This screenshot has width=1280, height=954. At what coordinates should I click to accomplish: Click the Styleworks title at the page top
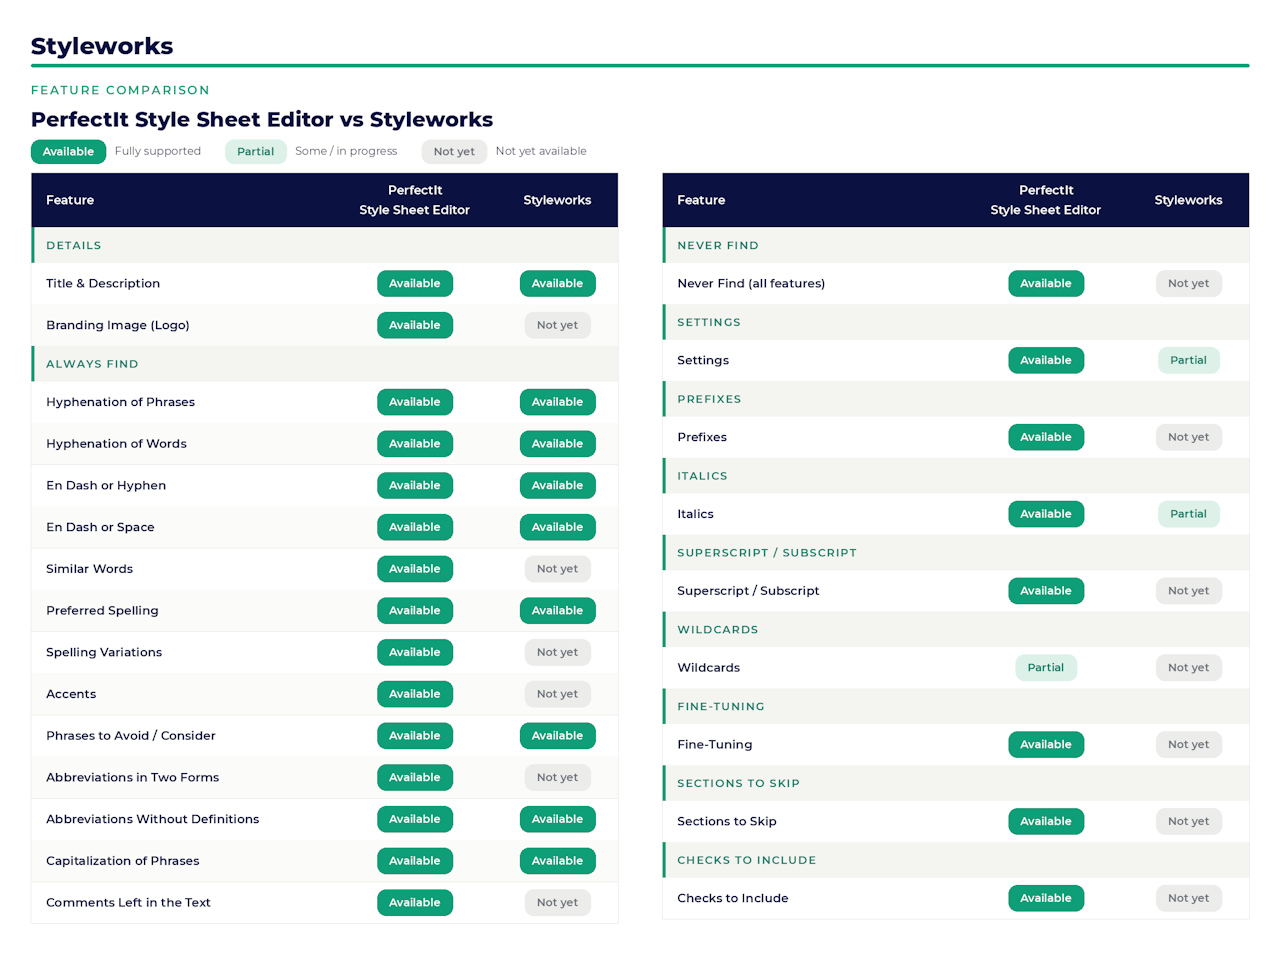tap(102, 46)
